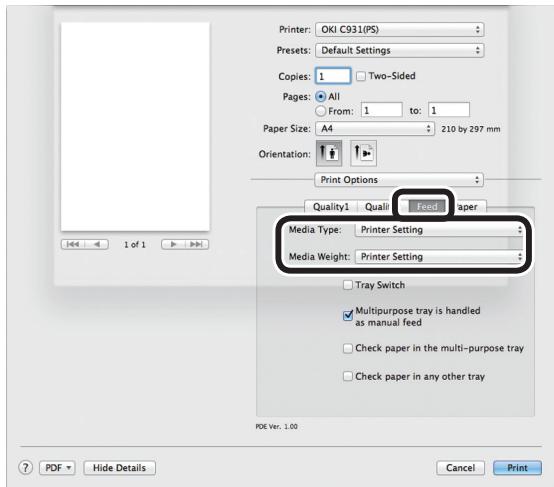The height and width of the screenshot is (487, 554).
Task: Jump to last preview page
Action: [x=197, y=244]
